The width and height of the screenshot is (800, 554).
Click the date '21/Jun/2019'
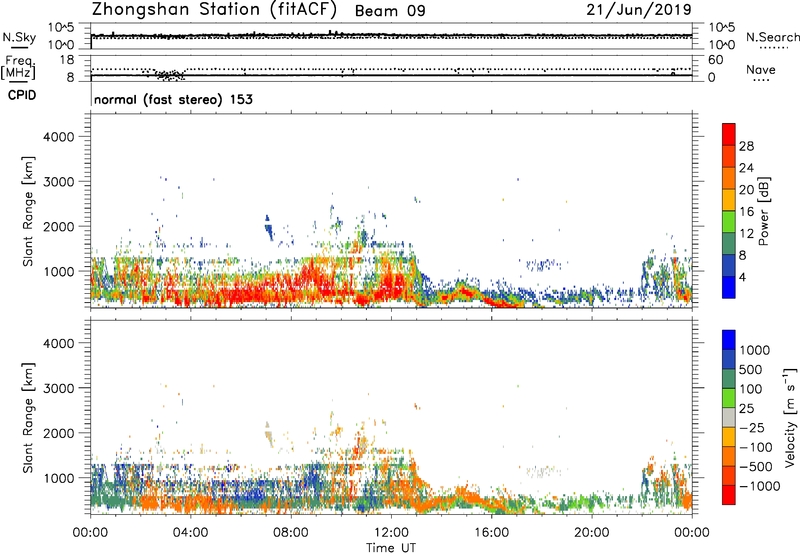(x=639, y=10)
